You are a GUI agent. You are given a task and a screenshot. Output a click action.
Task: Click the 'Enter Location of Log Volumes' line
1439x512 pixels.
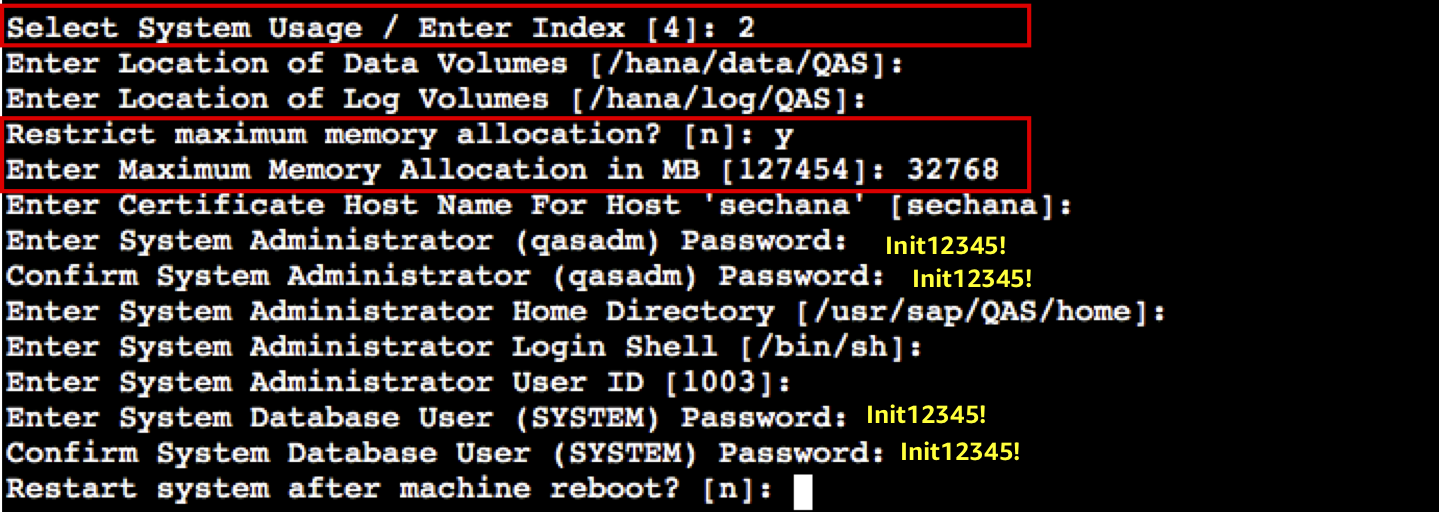436,100
